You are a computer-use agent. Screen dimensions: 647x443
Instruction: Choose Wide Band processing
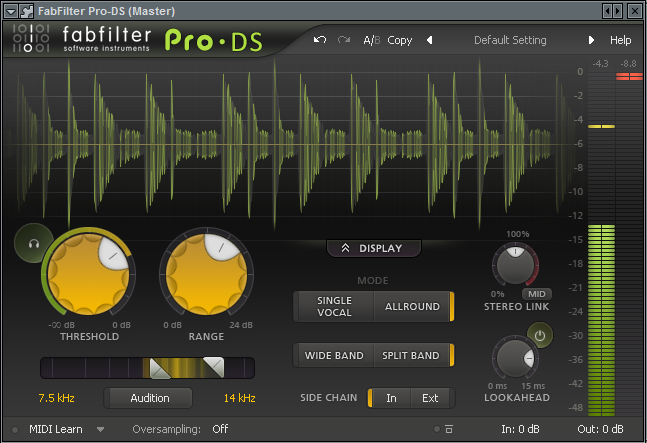[334, 355]
